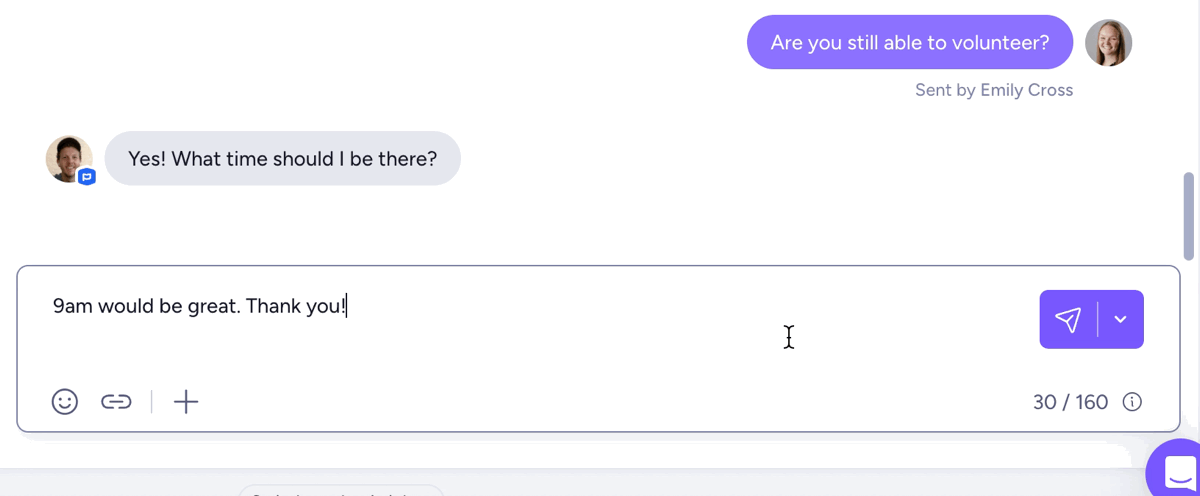The image size is (1200, 496).
Task: Click the conversation scrollbar thumb
Action: [x=1189, y=215]
